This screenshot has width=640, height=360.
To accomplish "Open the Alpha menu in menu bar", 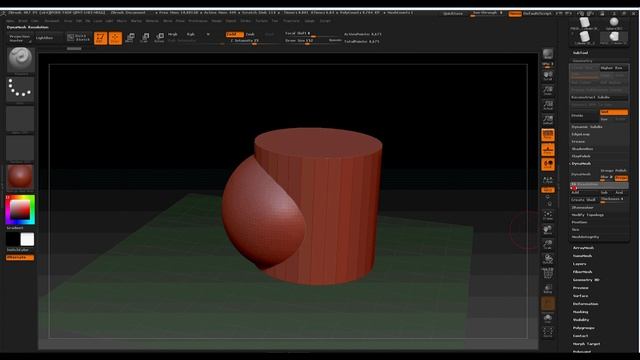I will coord(10,21).
